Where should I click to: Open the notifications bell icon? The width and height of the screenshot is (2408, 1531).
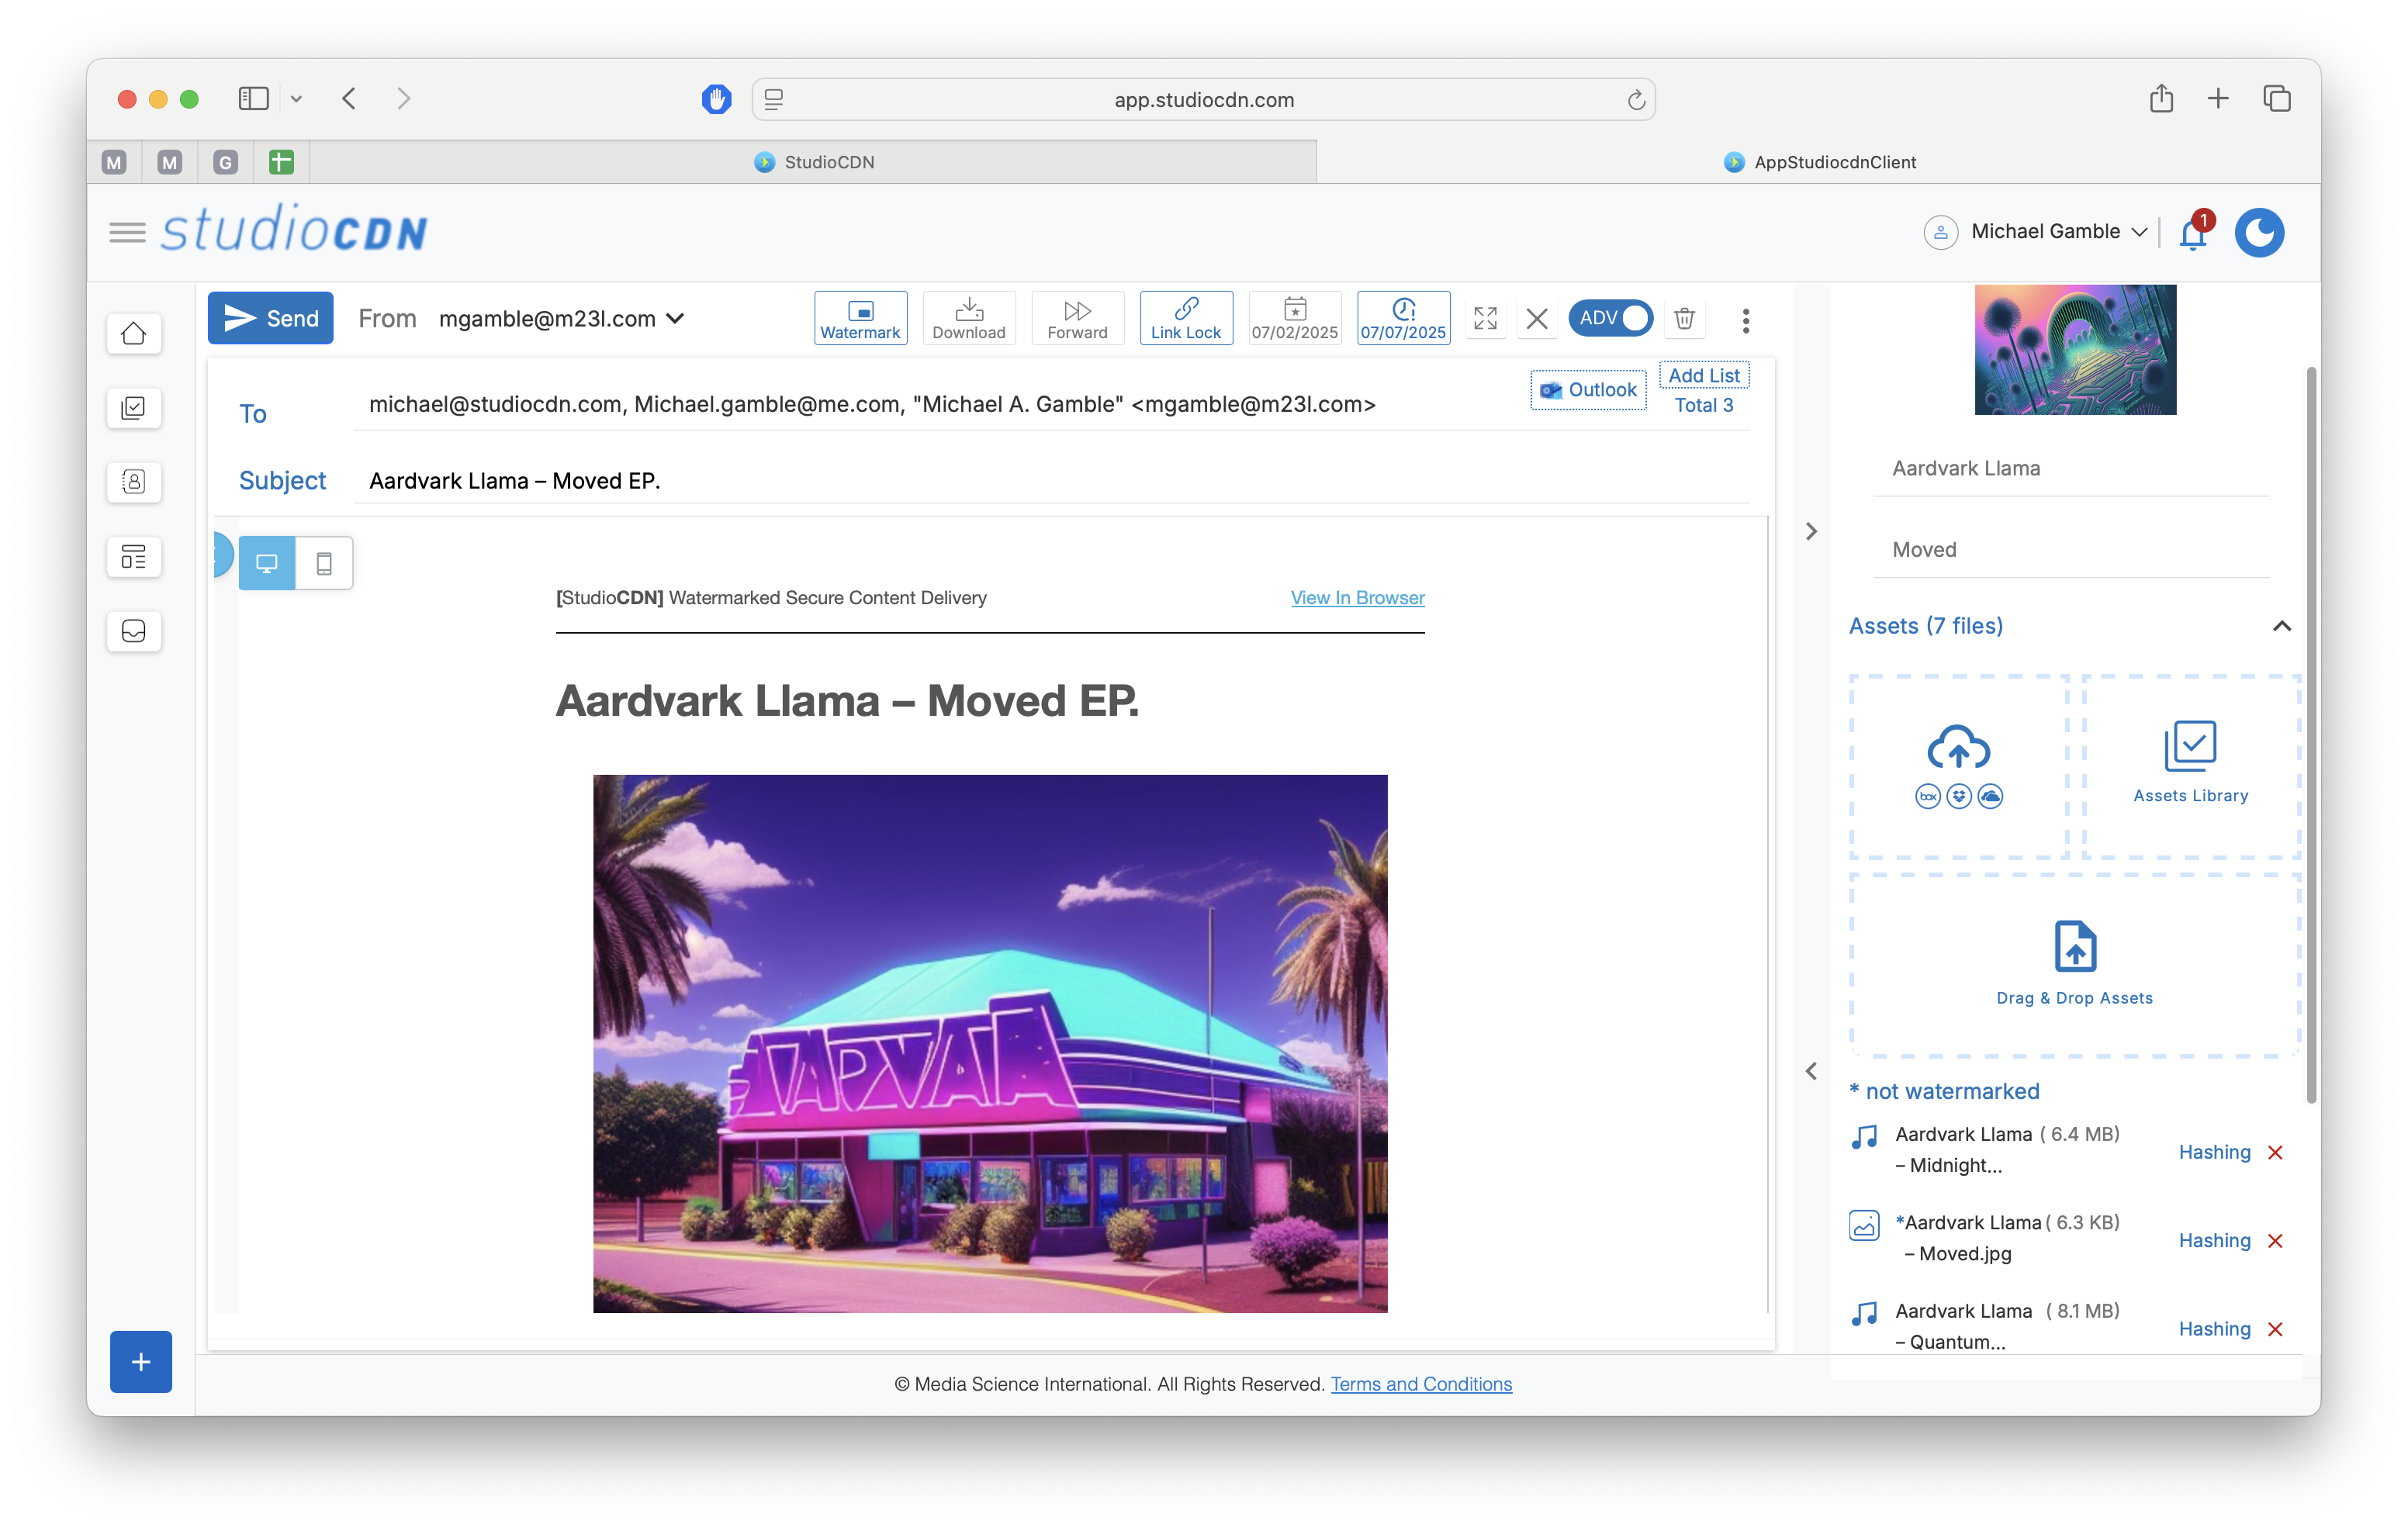(x=2193, y=233)
